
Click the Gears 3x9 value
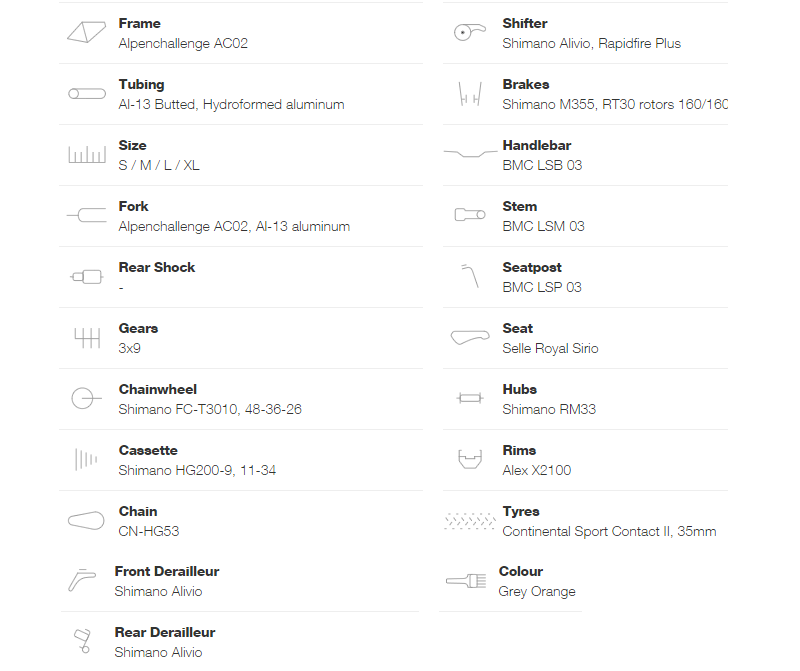[130, 349]
